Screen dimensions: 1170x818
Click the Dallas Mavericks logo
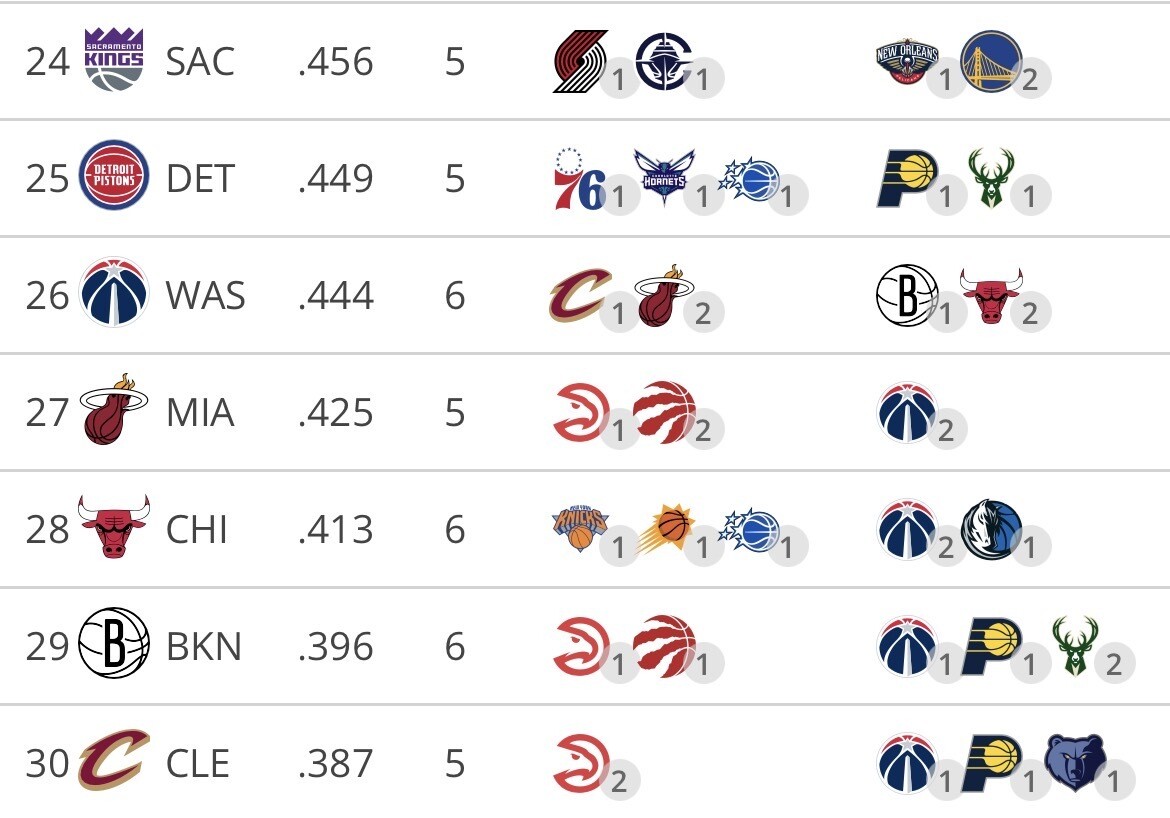pos(990,529)
